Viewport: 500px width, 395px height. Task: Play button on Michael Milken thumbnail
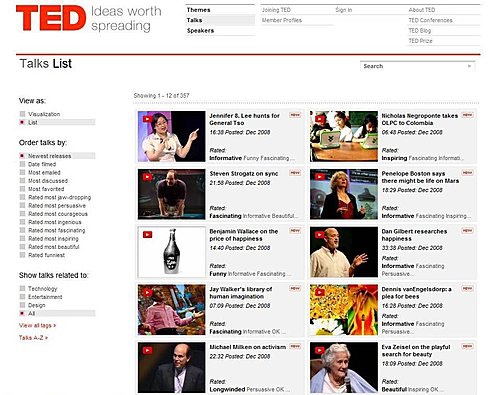(x=147, y=350)
